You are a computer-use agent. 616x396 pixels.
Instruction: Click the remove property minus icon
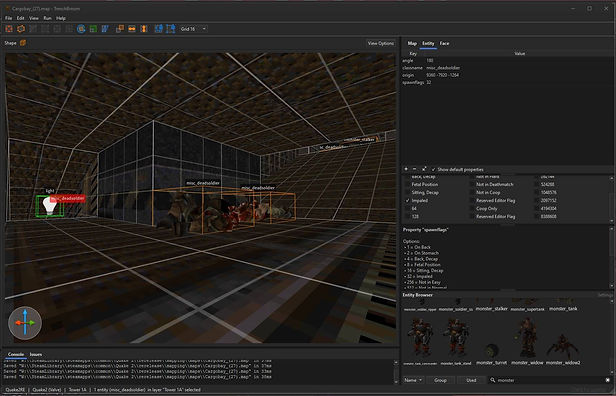click(x=414, y=169)
